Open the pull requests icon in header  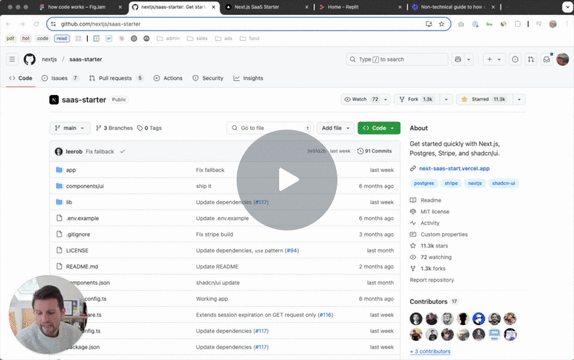tap(531, 59)
